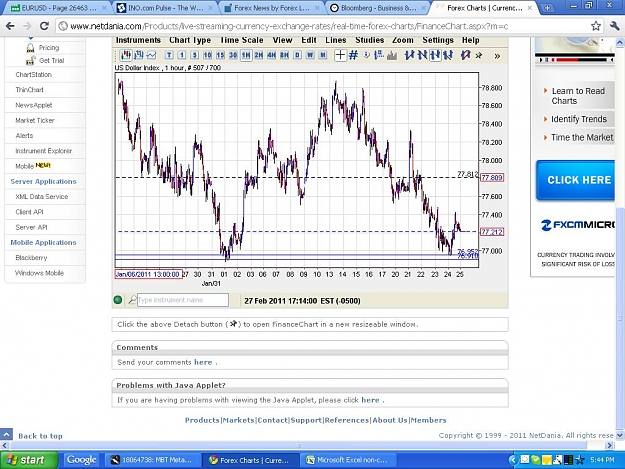
Task: Click Back to top link
Action: click(40, 436)
